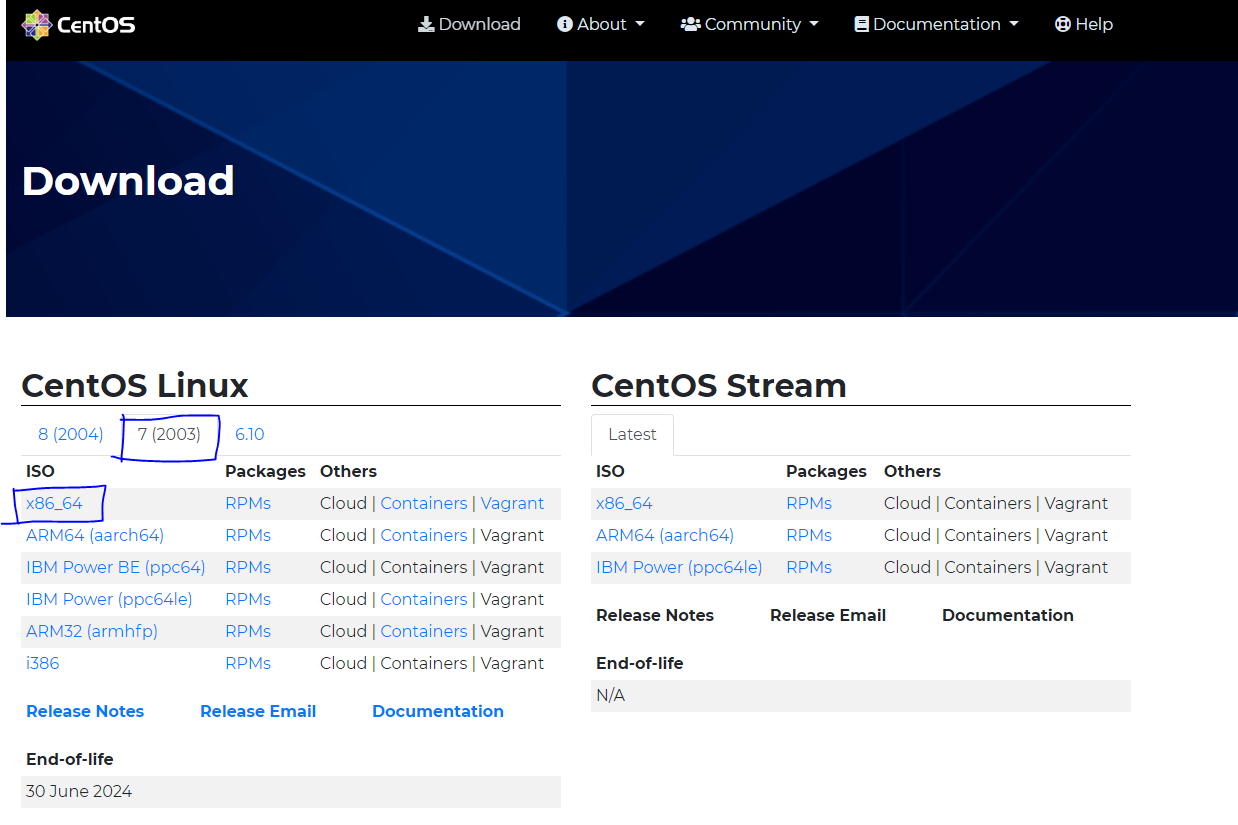Click RPMs in the i386 row

coord(248,663)
